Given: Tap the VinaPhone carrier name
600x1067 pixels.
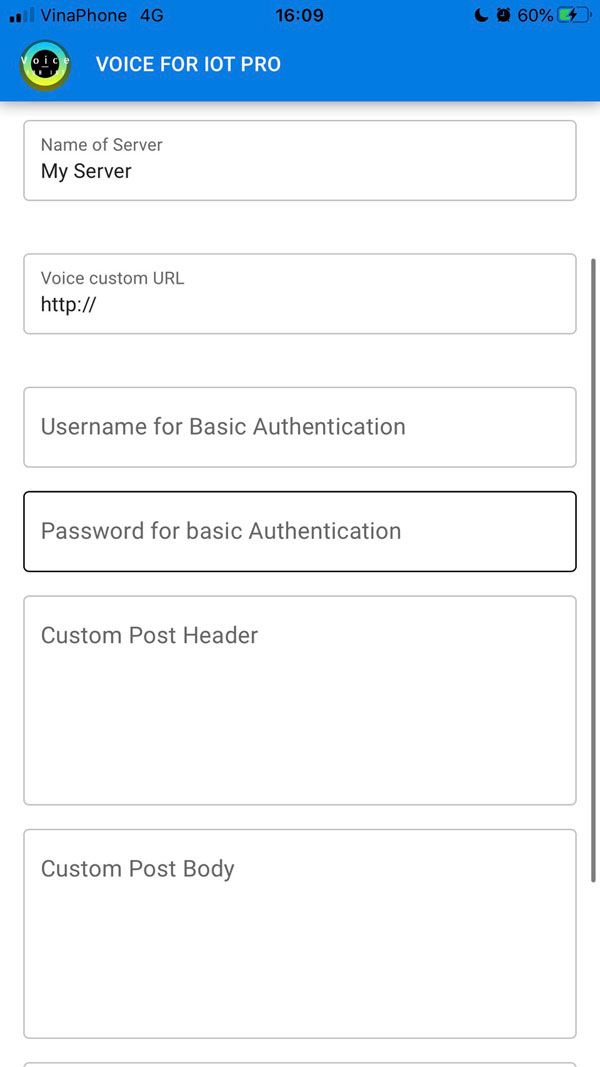Looking at the screenshot, I should pyautogui.click(x=84, y=15).
